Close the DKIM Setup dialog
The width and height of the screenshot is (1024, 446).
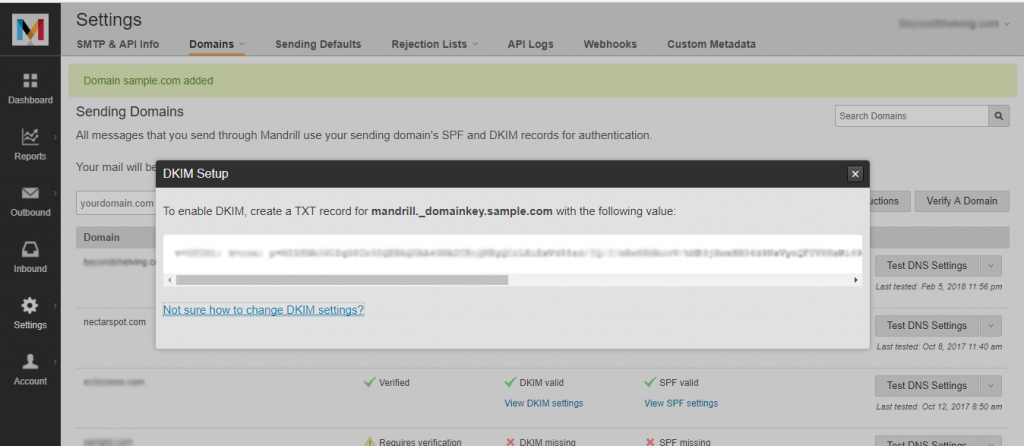pyautogui.click(x=854, y=174)
